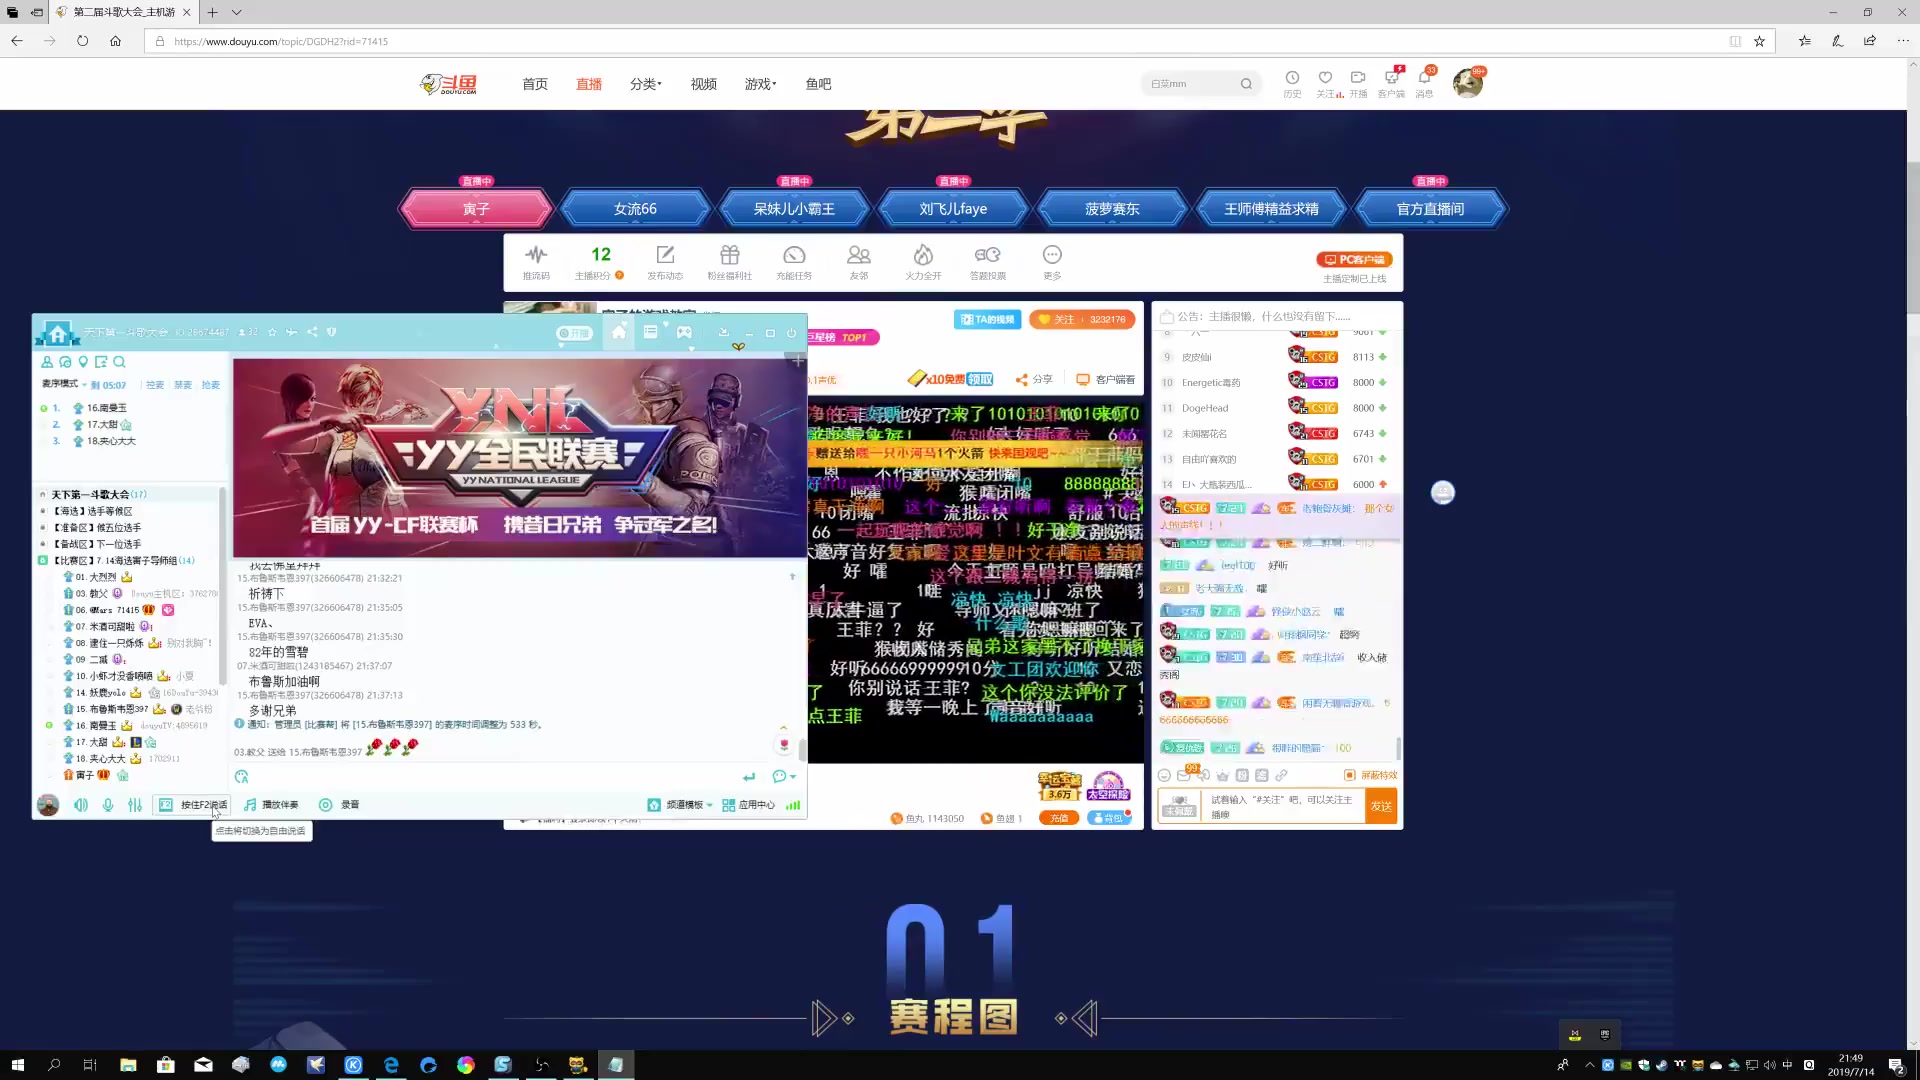The image size is (1920, 1080).
Task: Expand the 【准备区】候五位选手 sub-channel
Action: tap(43, 527)
